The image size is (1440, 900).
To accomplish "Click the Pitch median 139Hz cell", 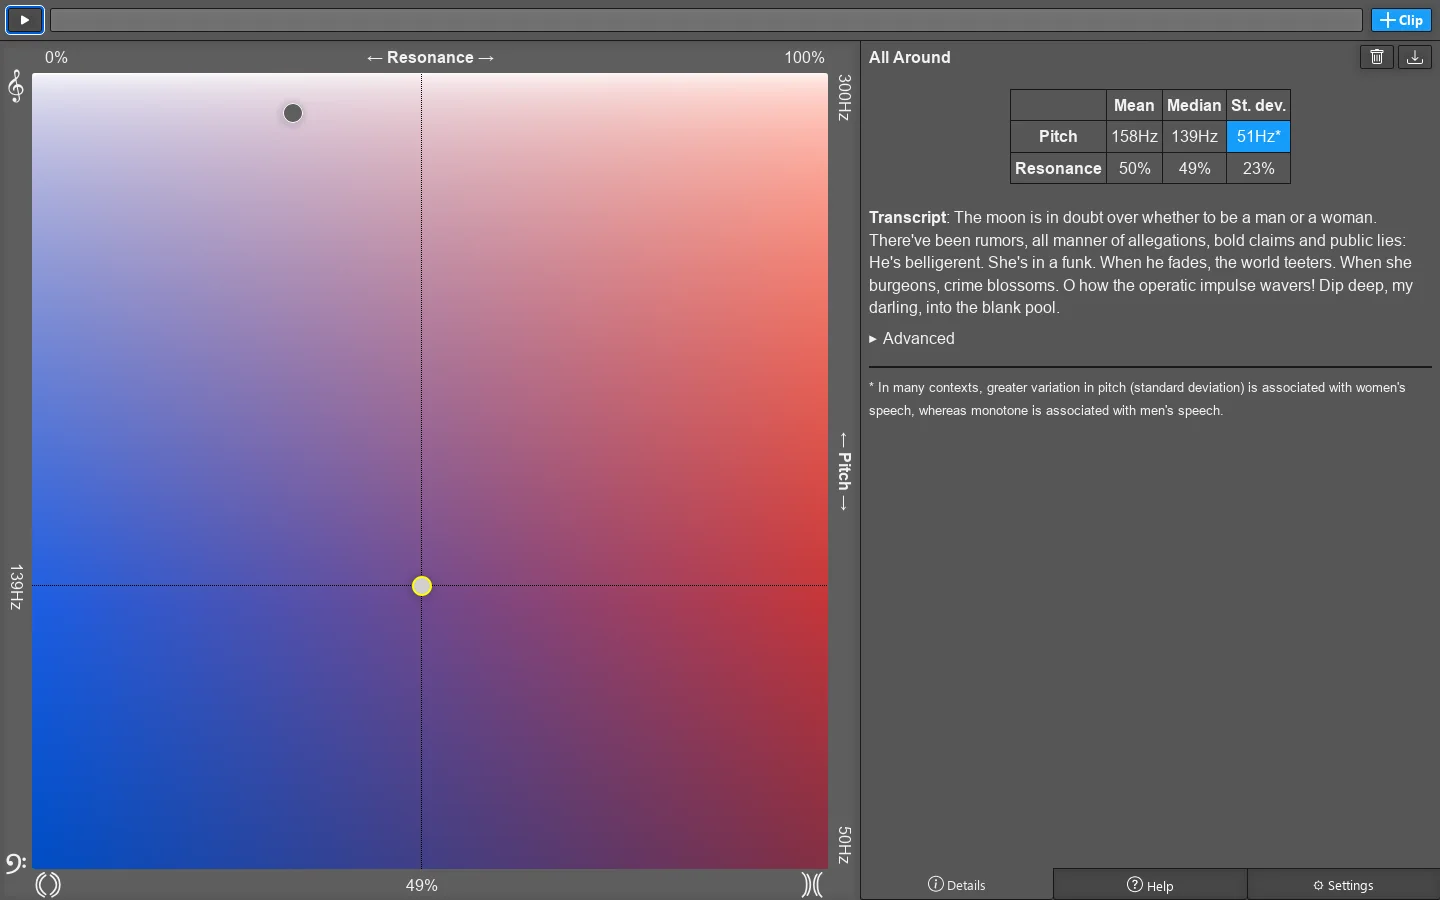I will pyautogui.click(x=1194, y=136).
